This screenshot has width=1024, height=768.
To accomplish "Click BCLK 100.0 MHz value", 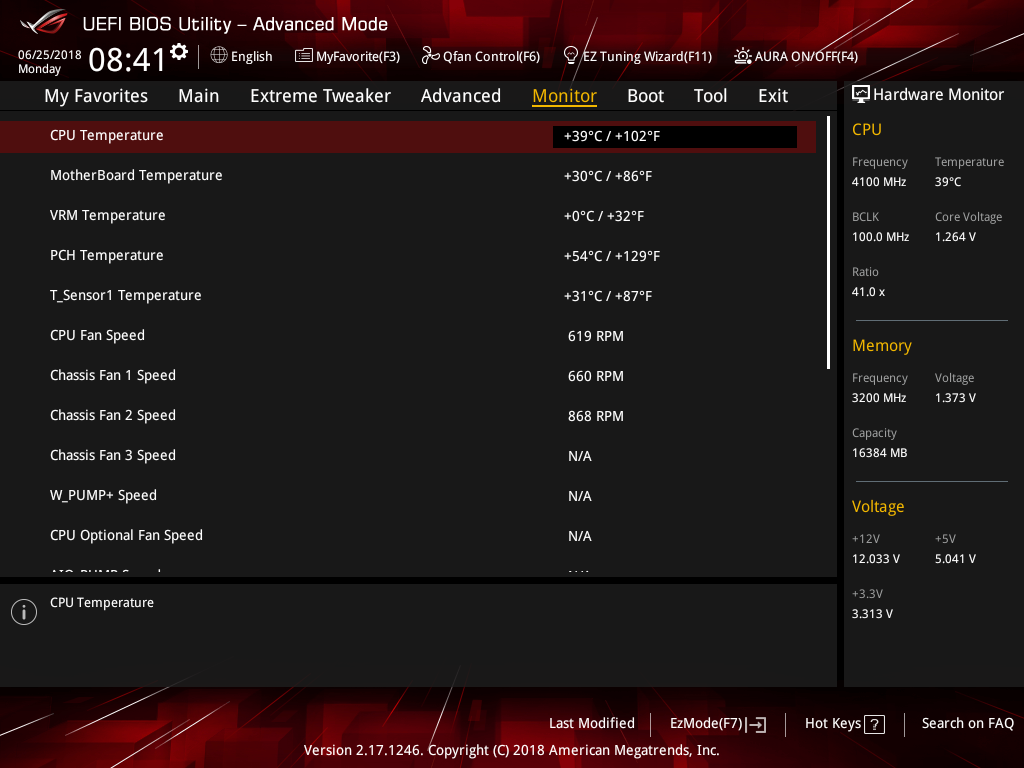I will tap(880, 237).
